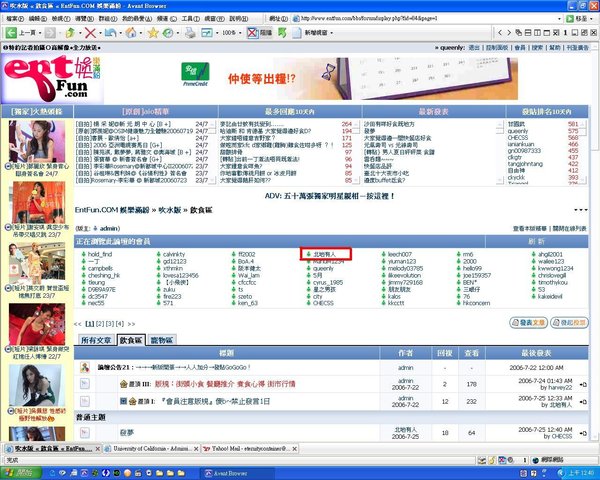The height and width of the screenshot is (480, 600).
Task: Stop loading with the red X icon
Action: pos(90,33)
